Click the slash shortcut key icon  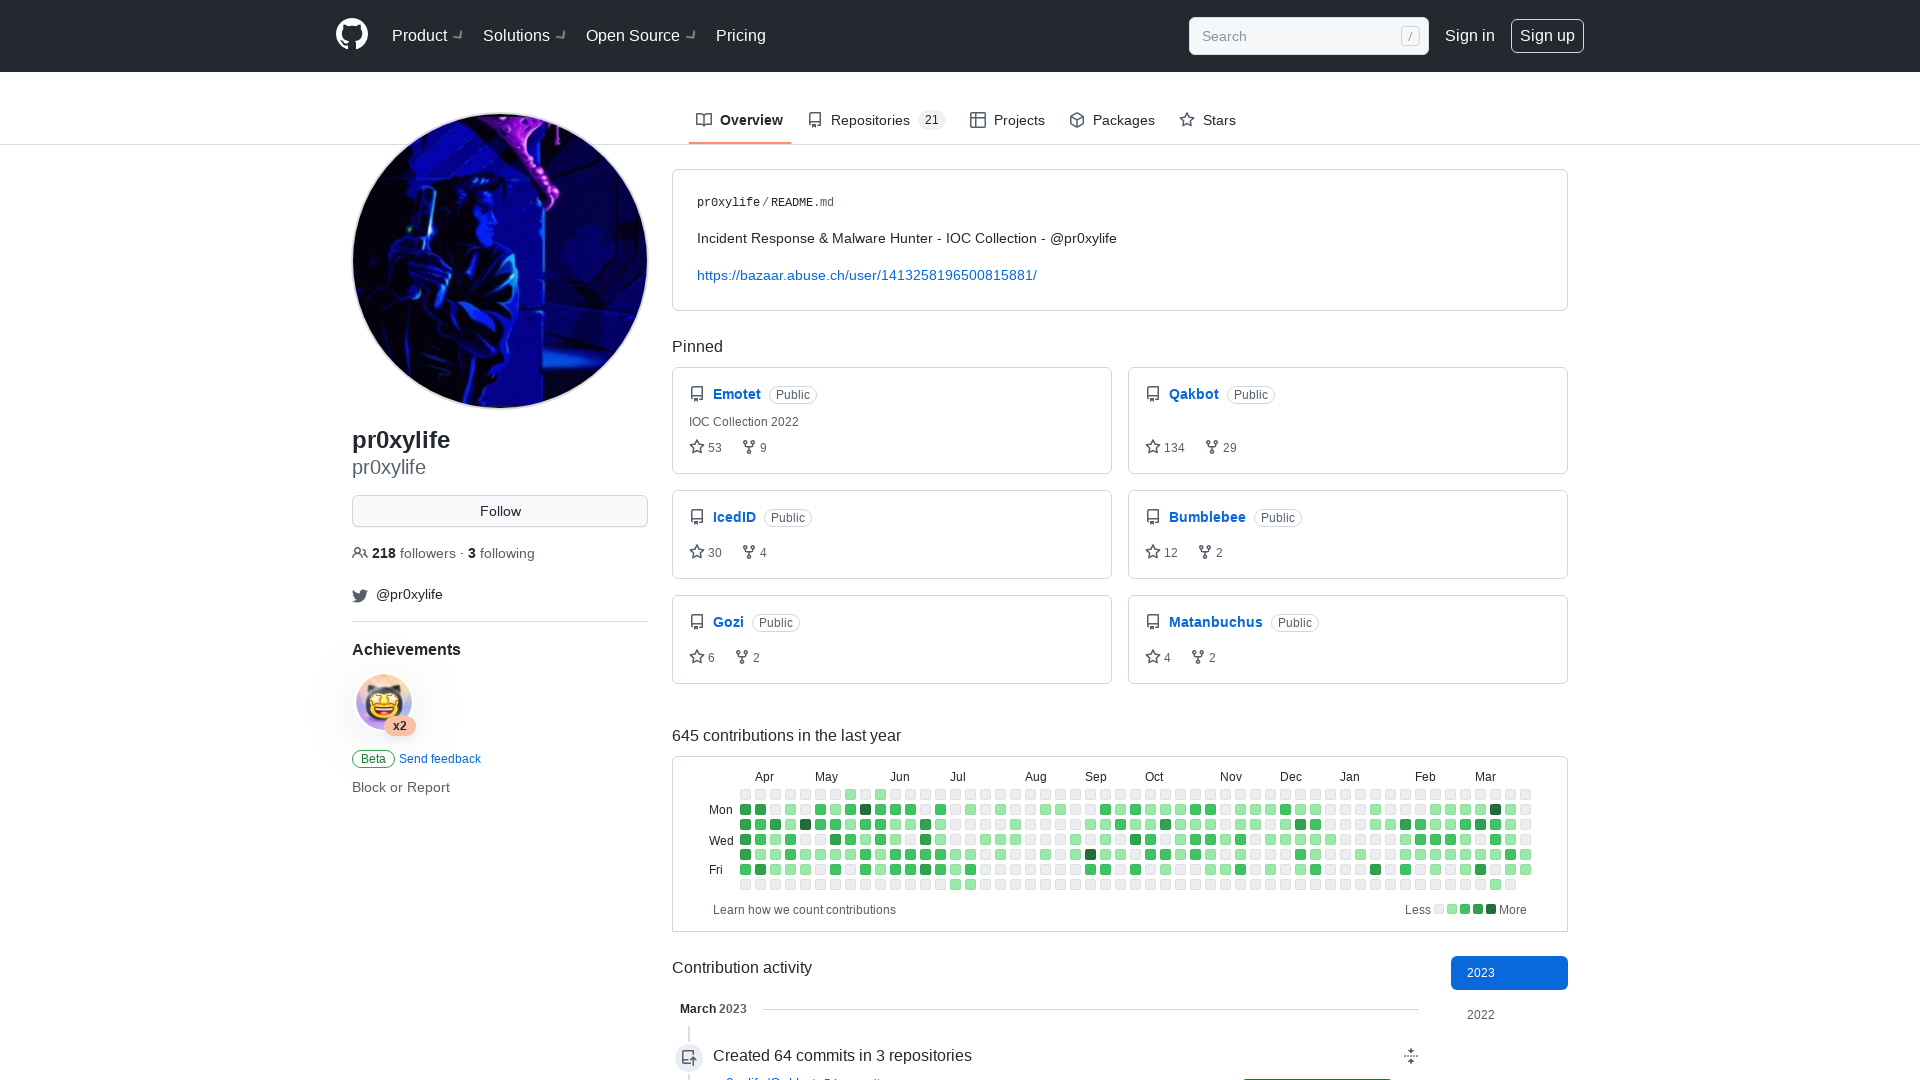pos(1410,36)
